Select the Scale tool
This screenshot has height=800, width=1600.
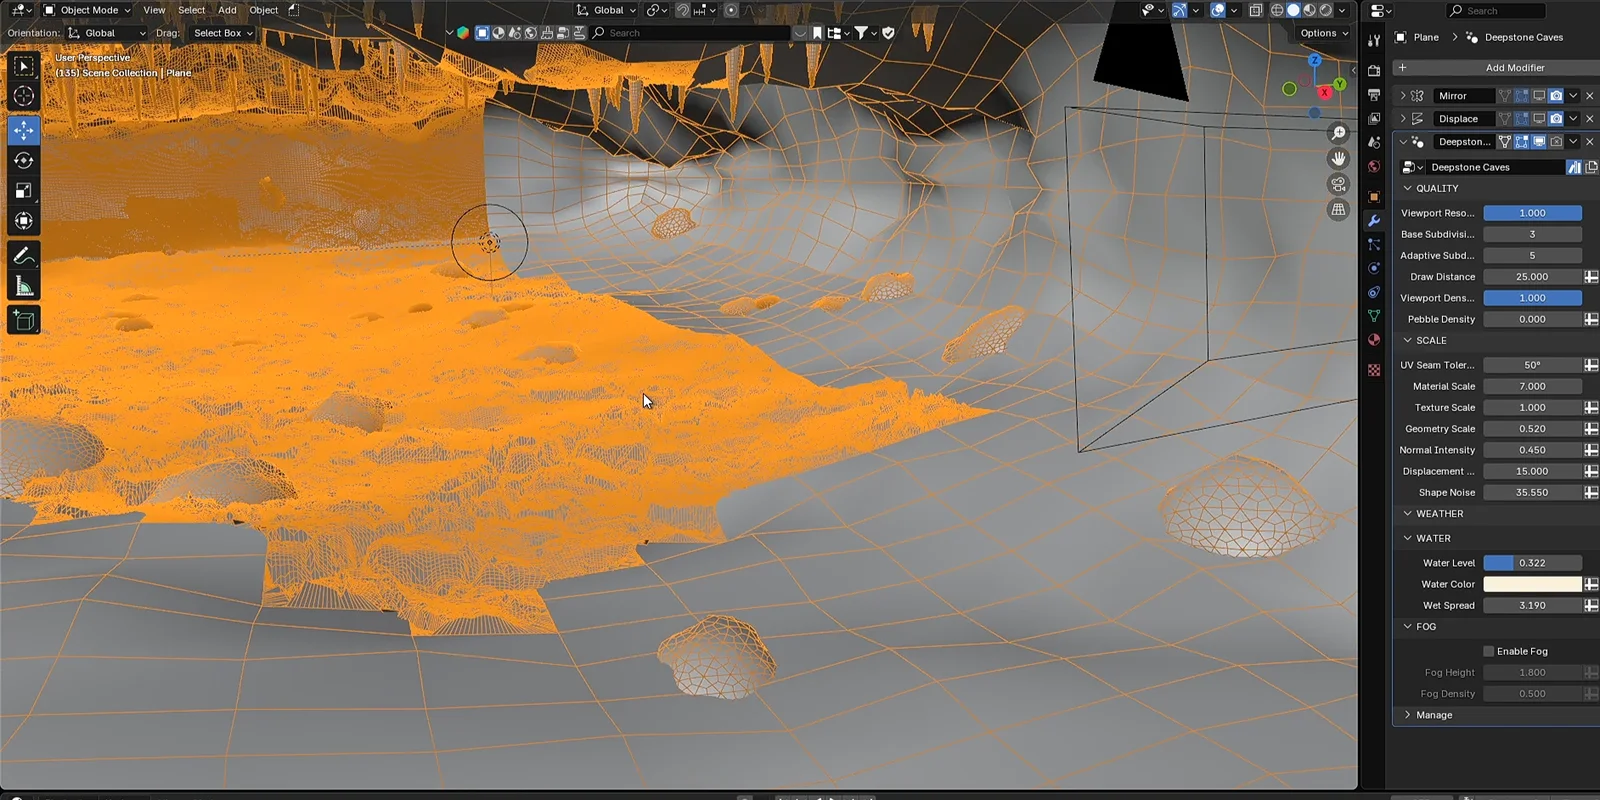coord(24,191)
